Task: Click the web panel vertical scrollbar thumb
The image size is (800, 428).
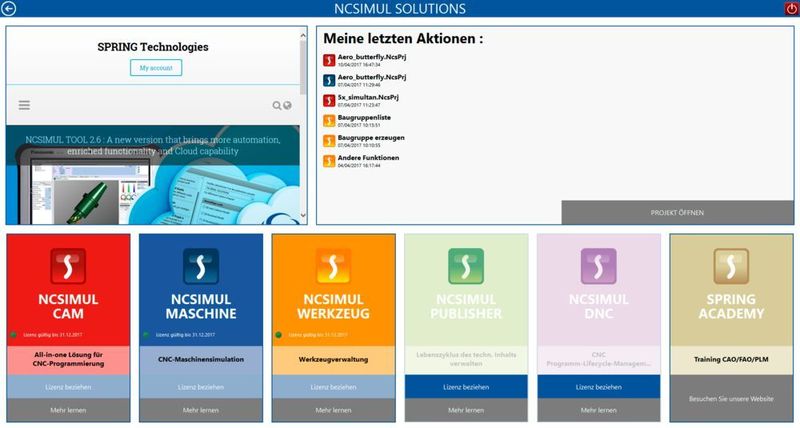Action: tap(303, 67)
